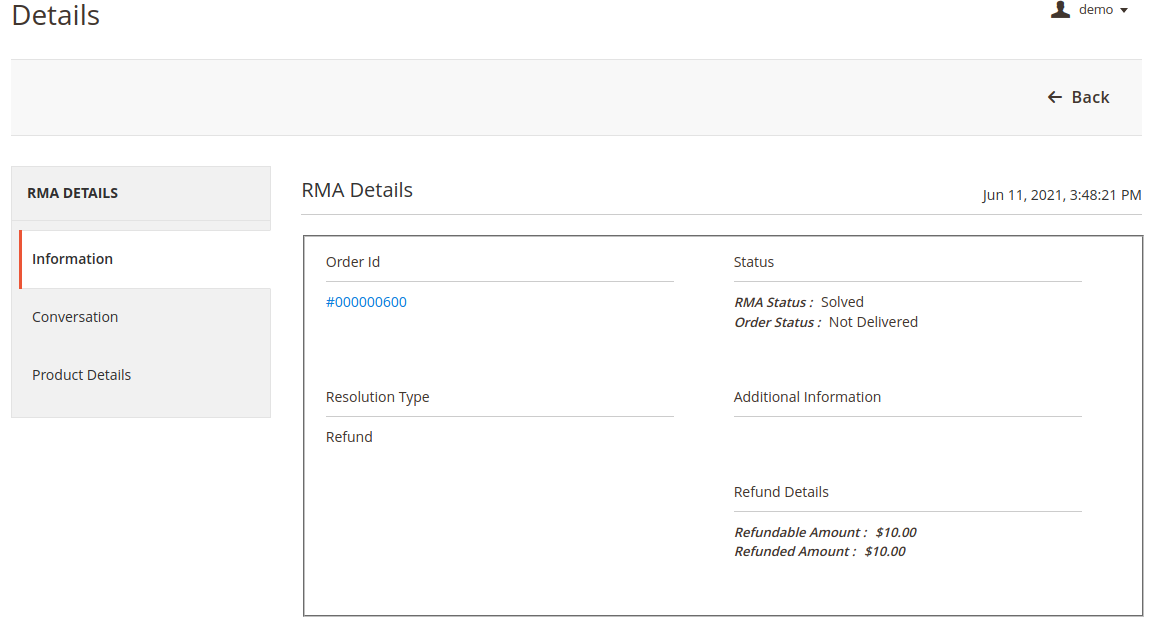Click the Details page title
The height and width of the screenshot is (618, 1156).
click(54, 15)
